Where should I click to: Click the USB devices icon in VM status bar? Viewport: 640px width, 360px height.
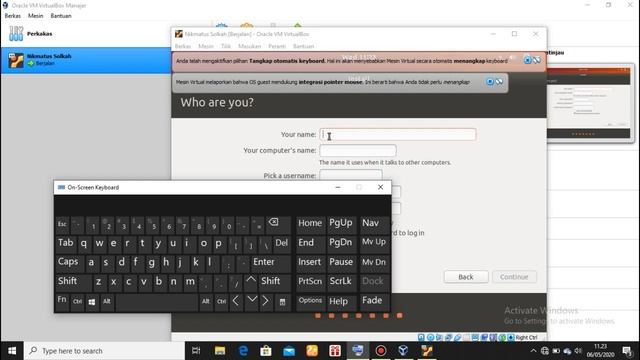click(457, 337)
